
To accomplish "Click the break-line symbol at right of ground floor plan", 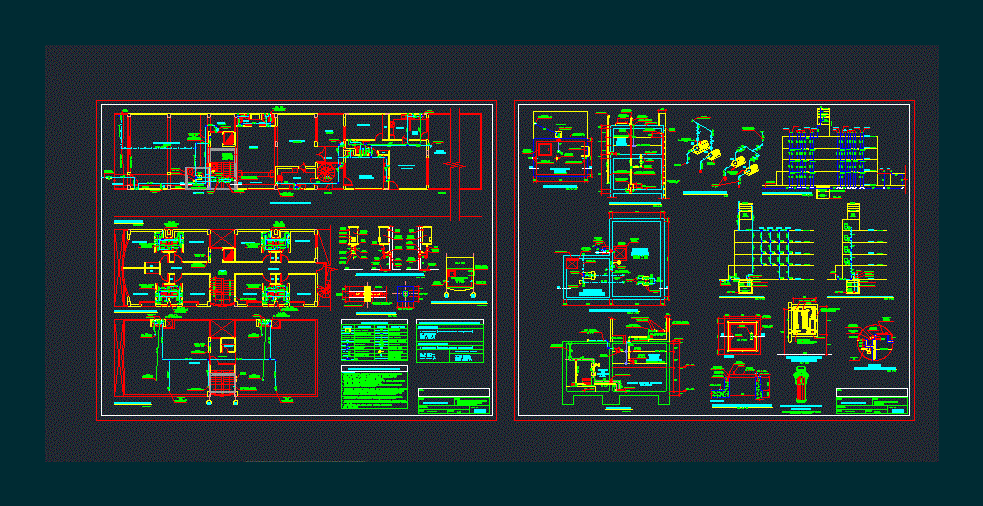I will (x=455, y=164).
